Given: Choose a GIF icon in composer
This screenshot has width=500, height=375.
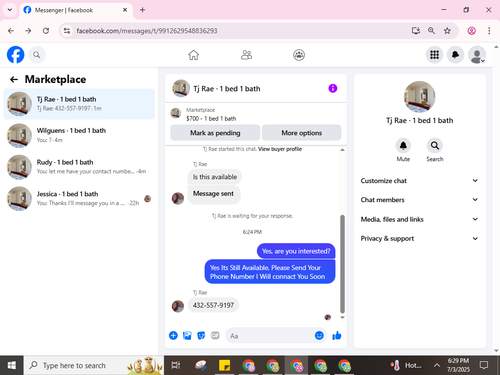Looking at the screenshot, I should pos(215,335).
